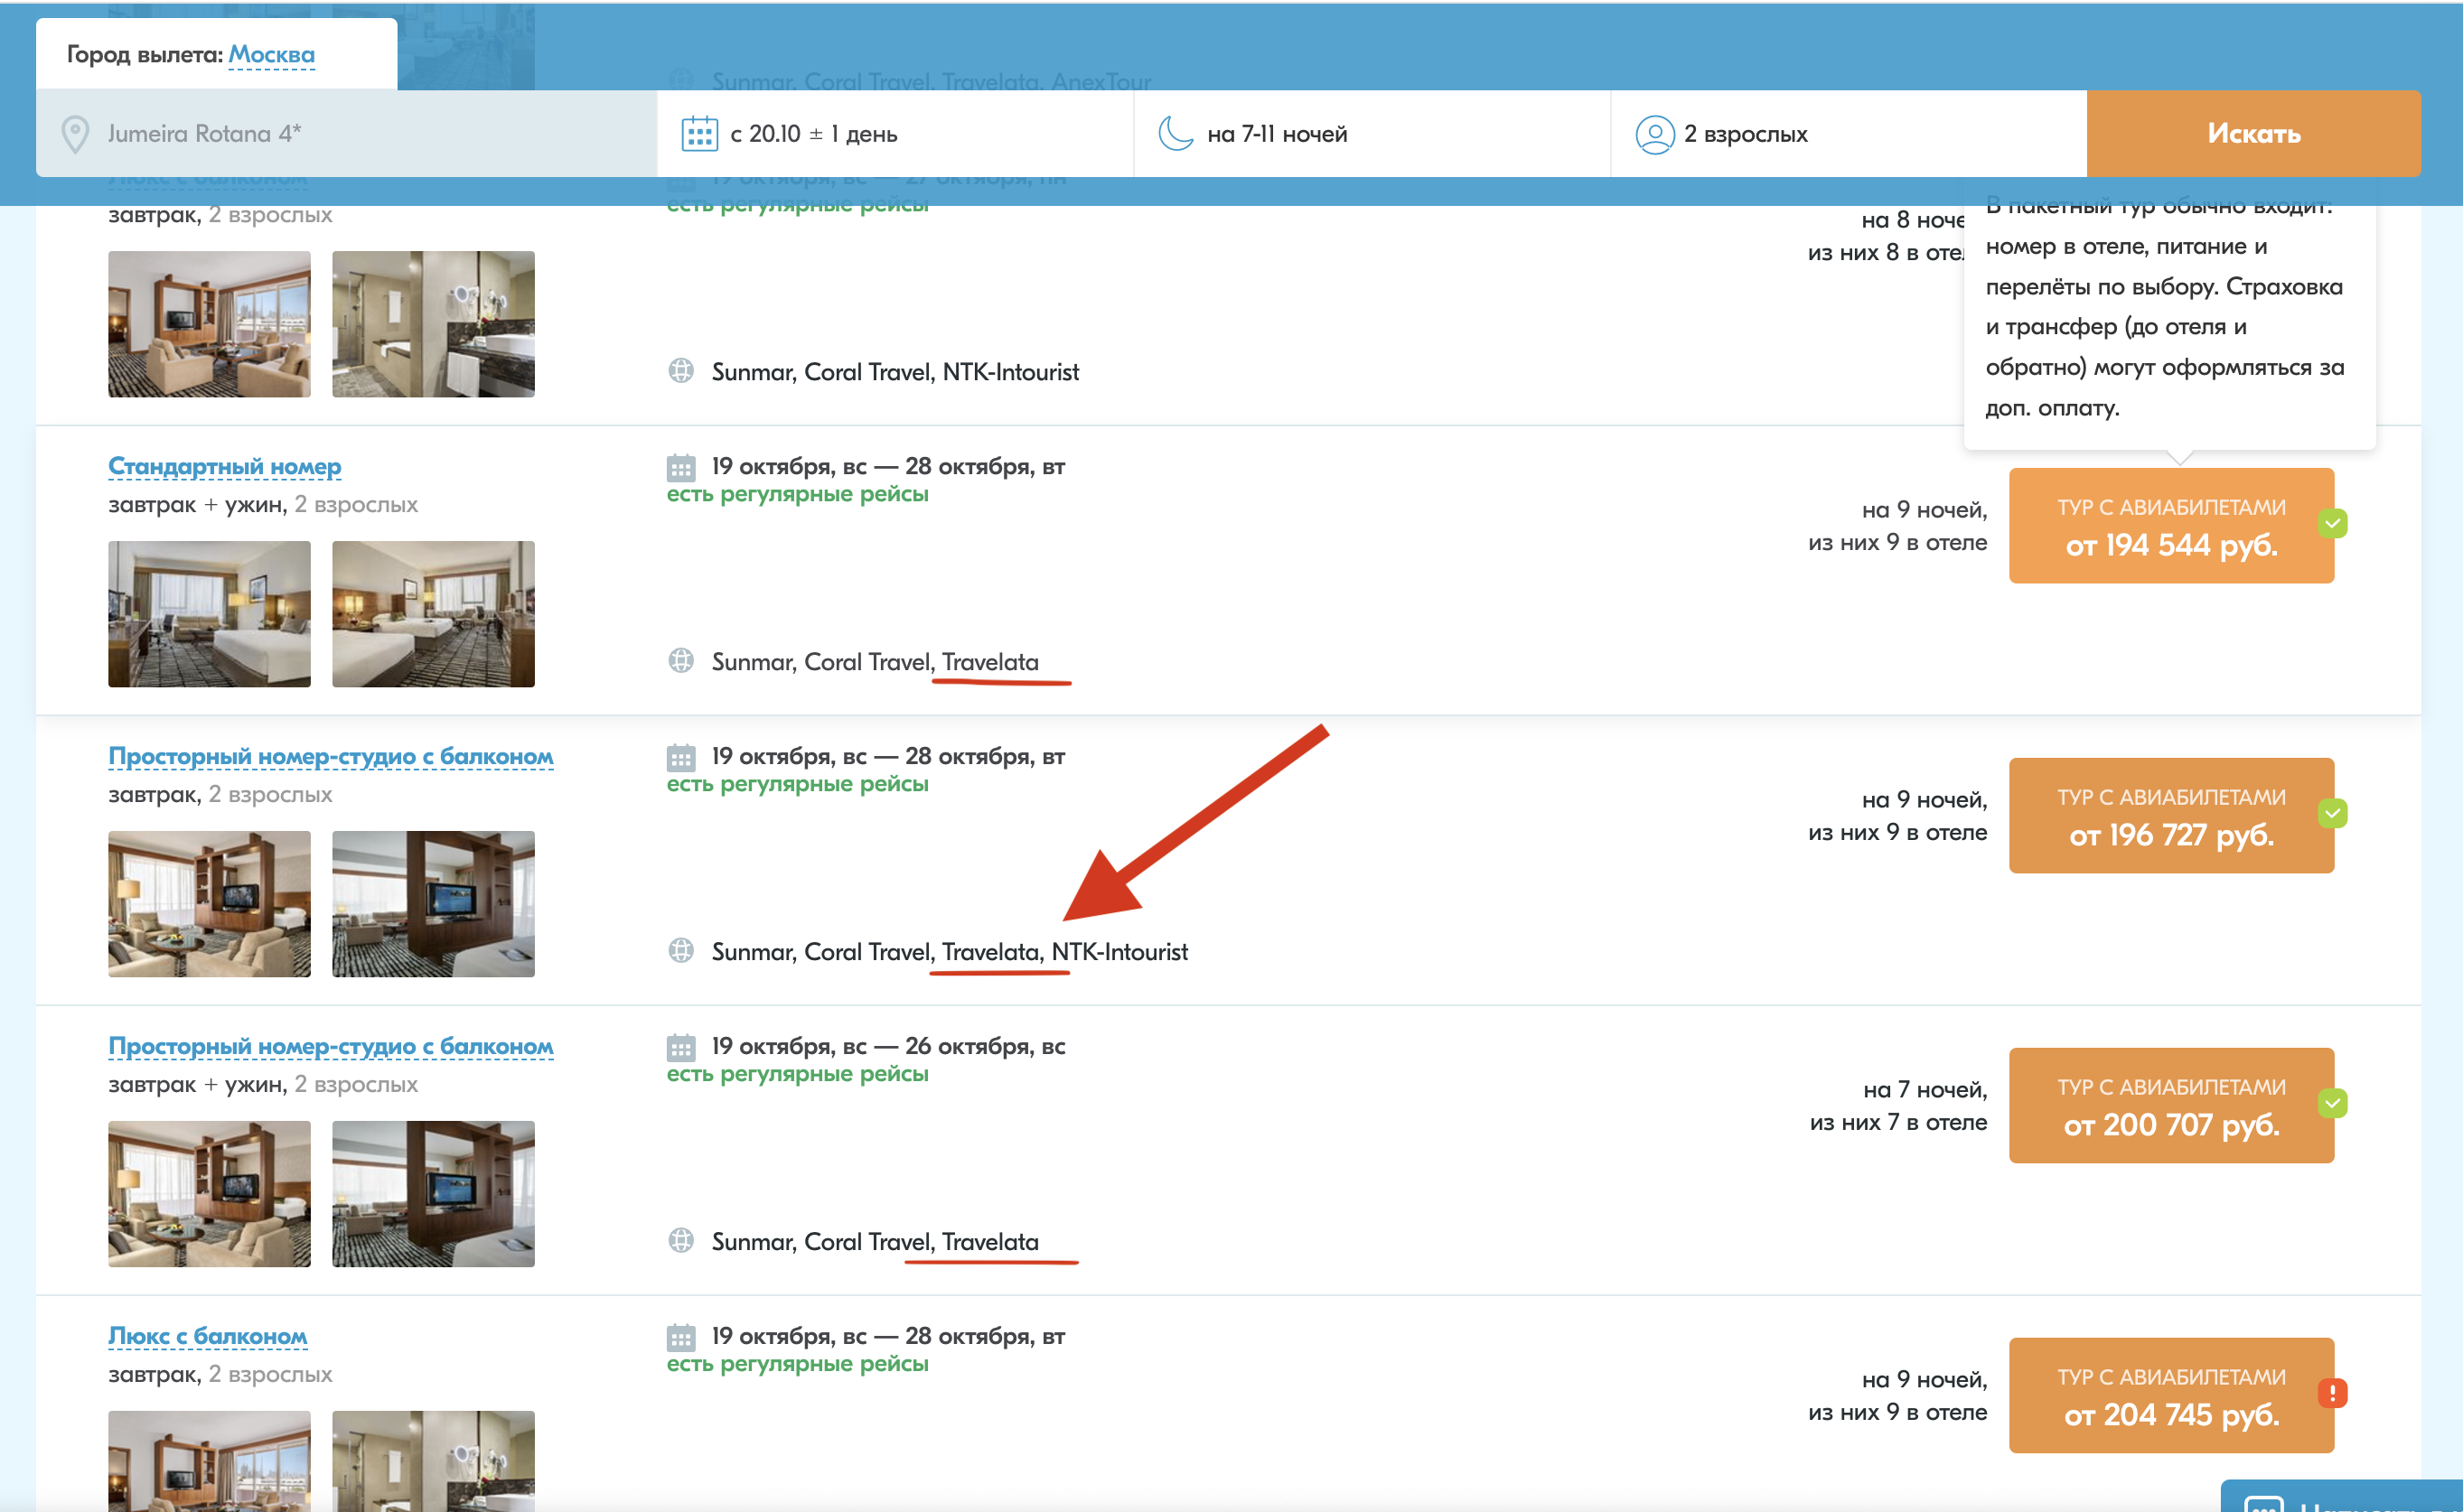Click globe icon beside Sunmar, Coral Travel, NTK-Intourist
Screen dimensions: 2463x1512
coord(681,371)
